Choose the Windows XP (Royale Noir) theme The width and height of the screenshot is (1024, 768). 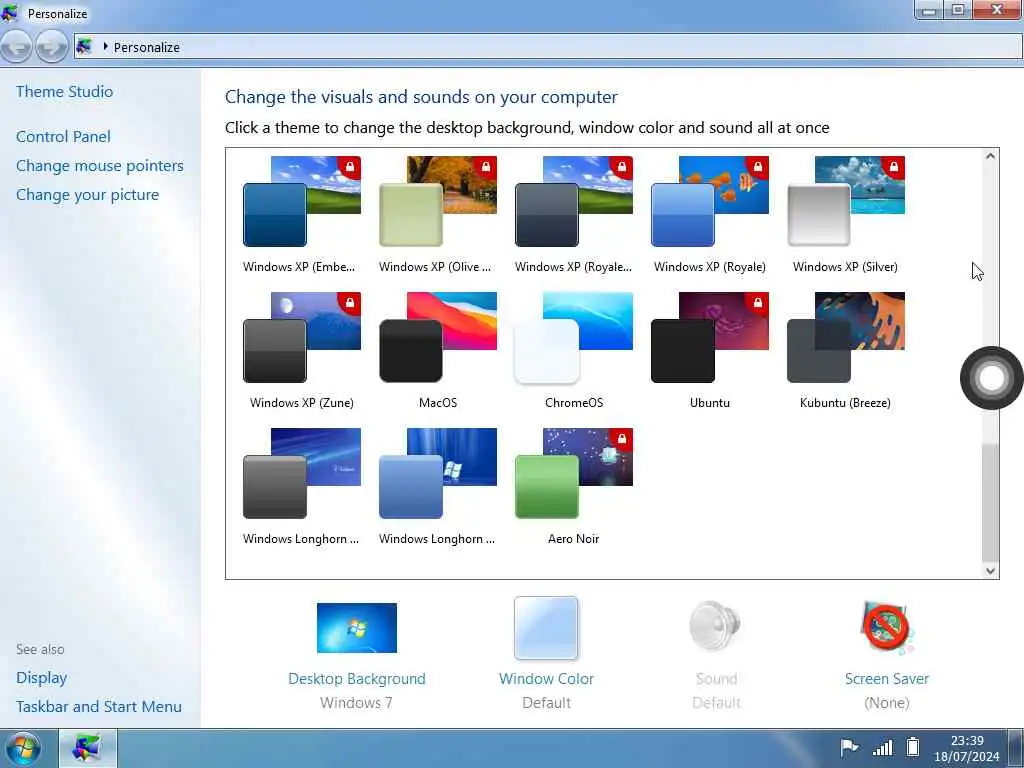pos(573,202)
